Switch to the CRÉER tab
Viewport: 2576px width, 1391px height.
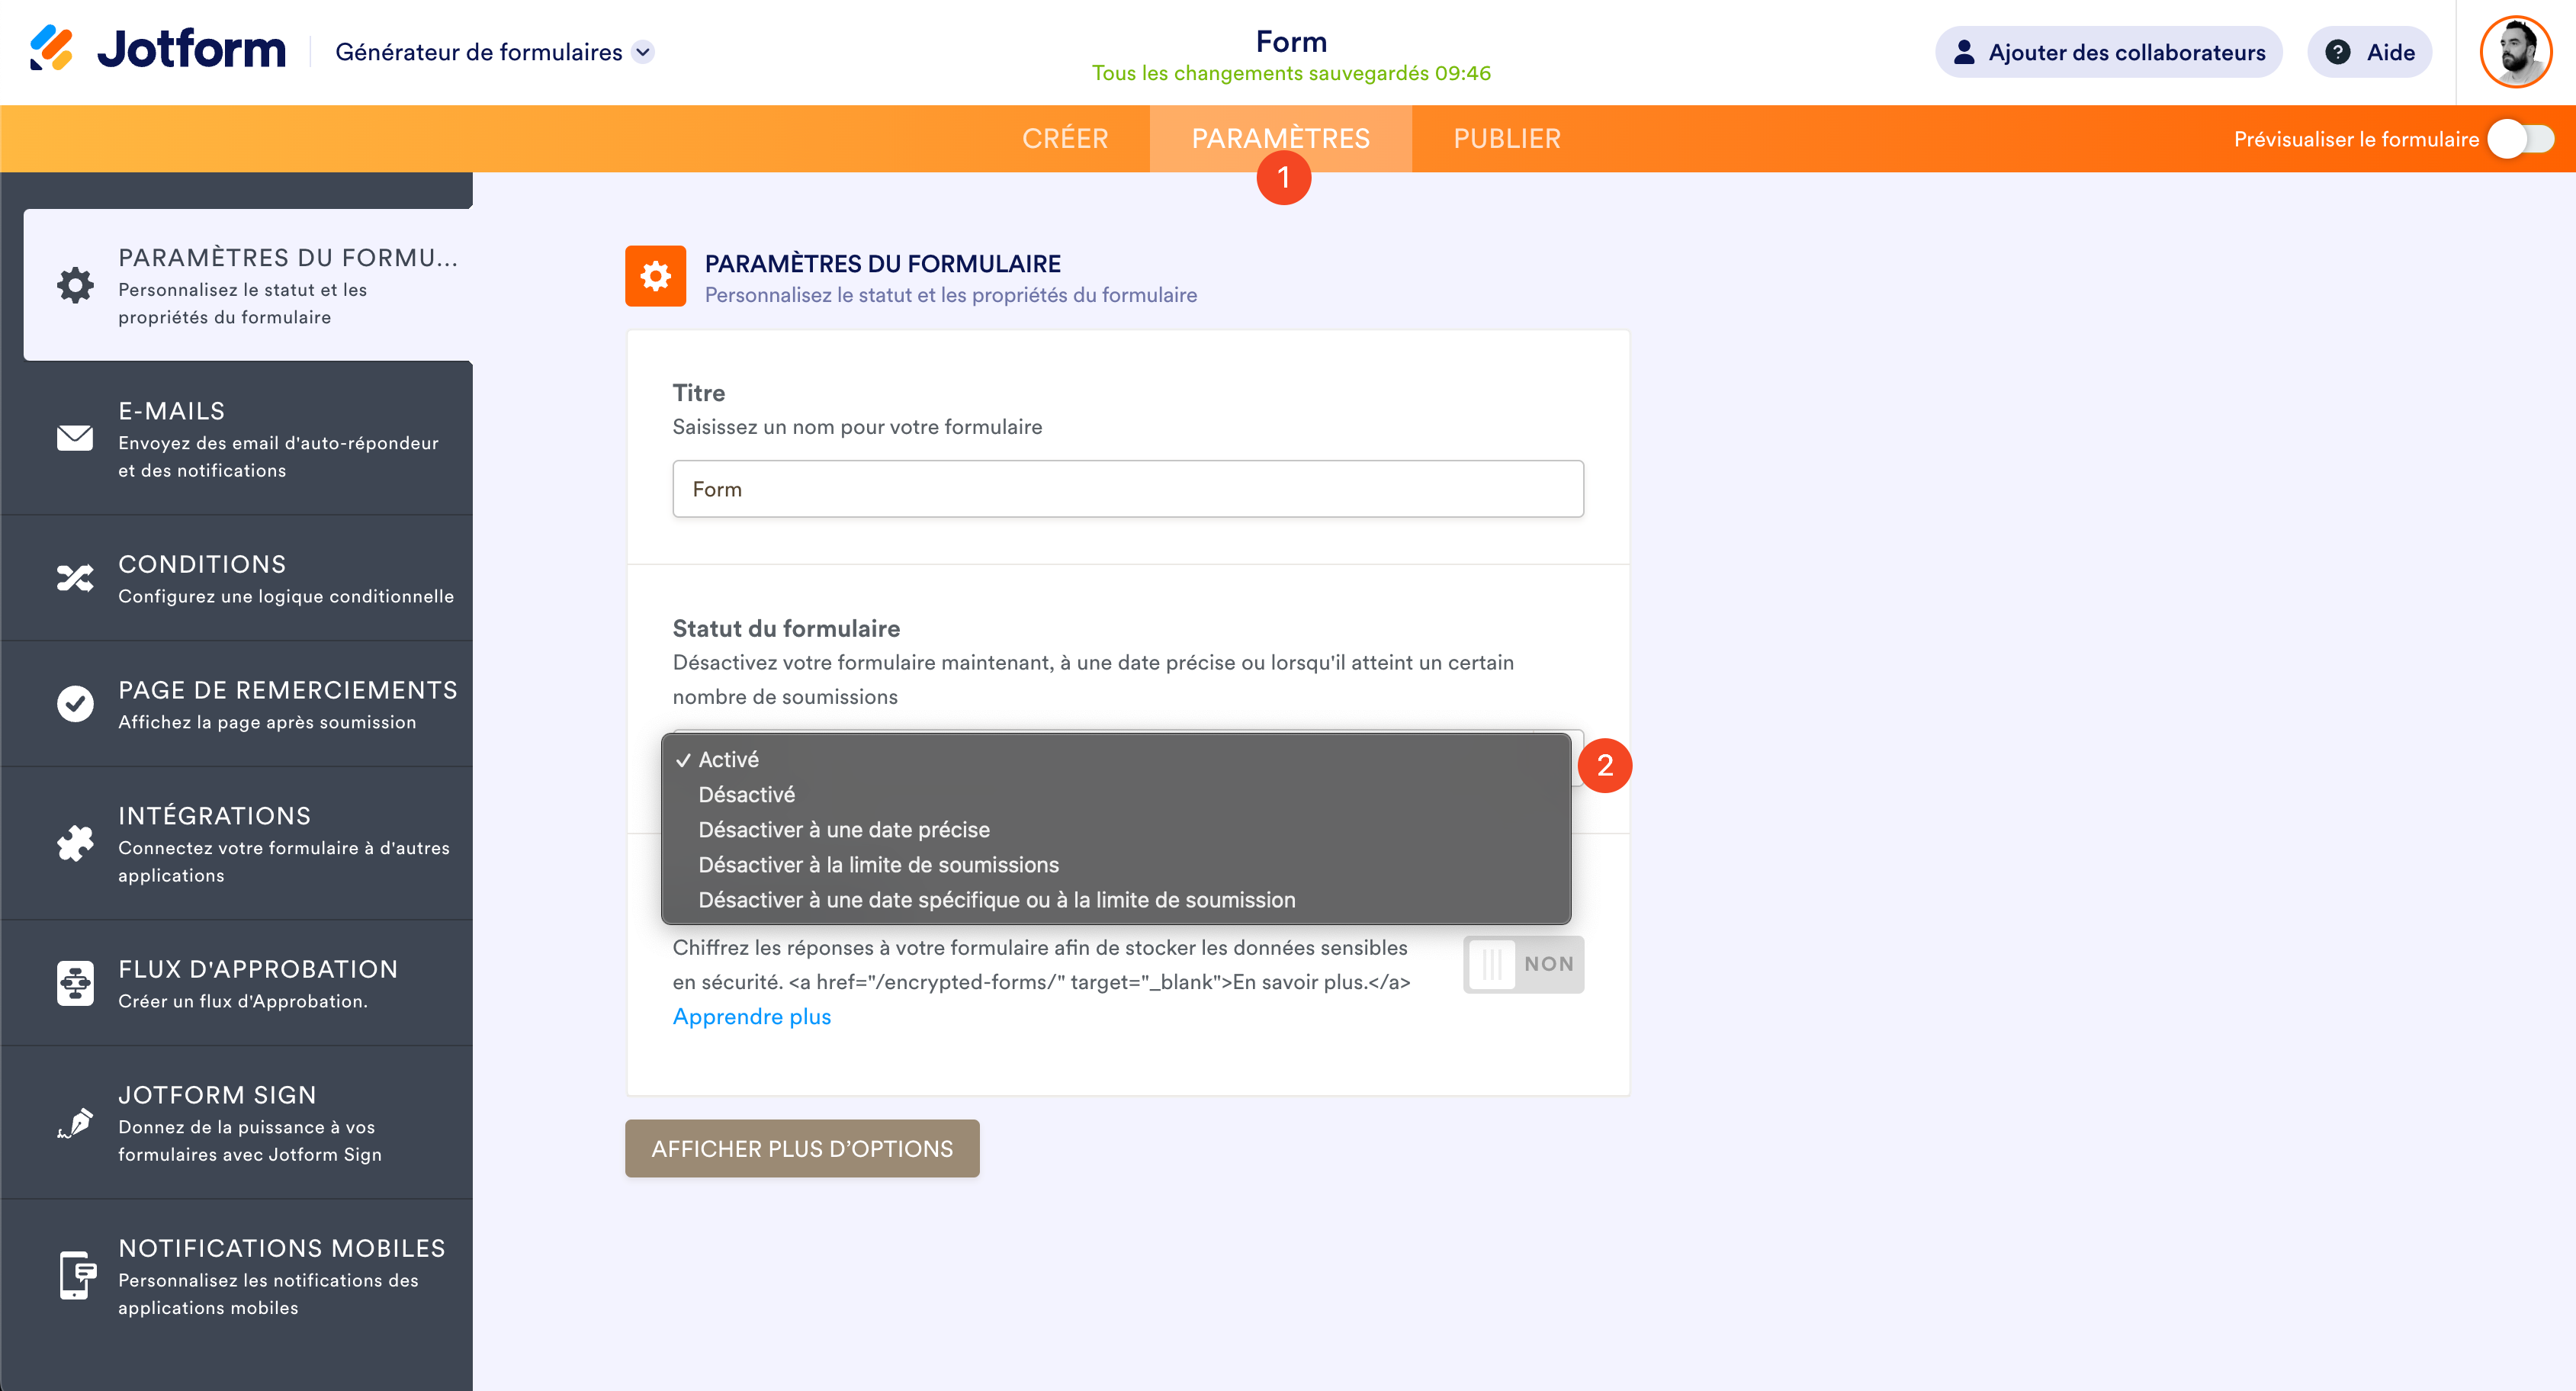(x=1065, y=139)
